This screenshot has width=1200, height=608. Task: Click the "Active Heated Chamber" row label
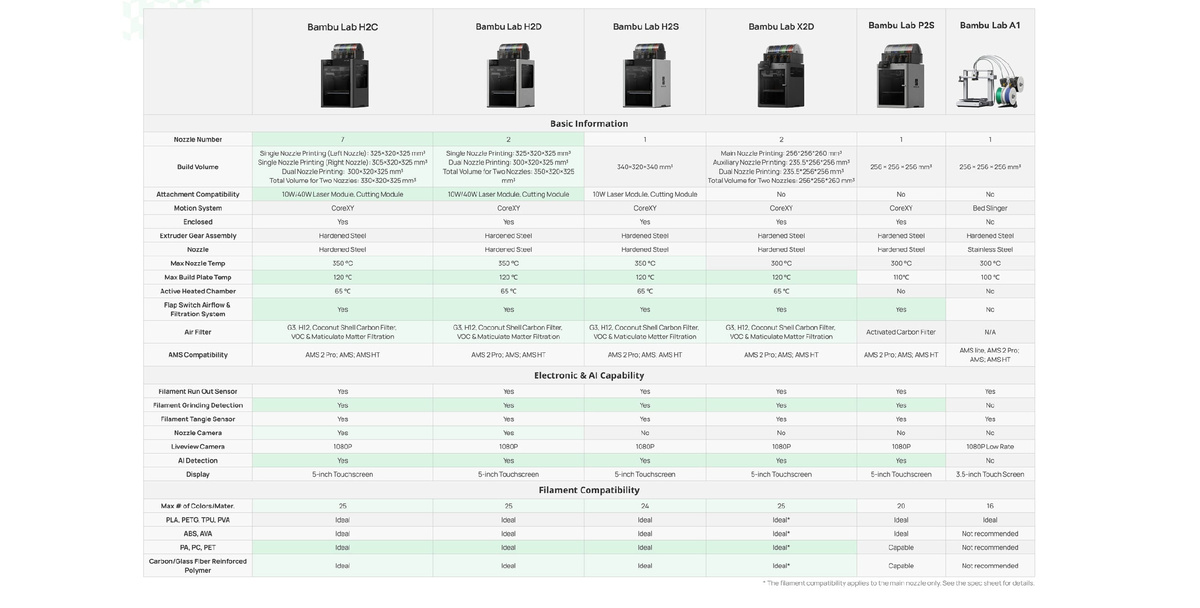[198, 291]
